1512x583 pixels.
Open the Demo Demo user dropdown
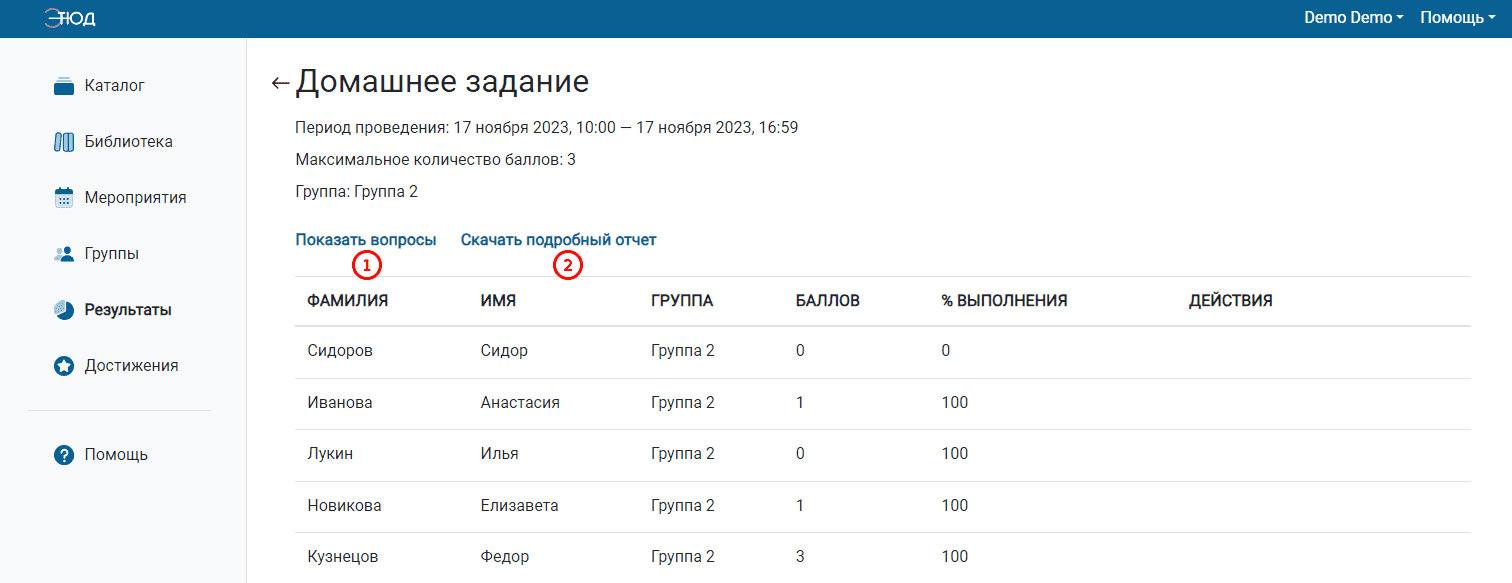point(1354,18)
